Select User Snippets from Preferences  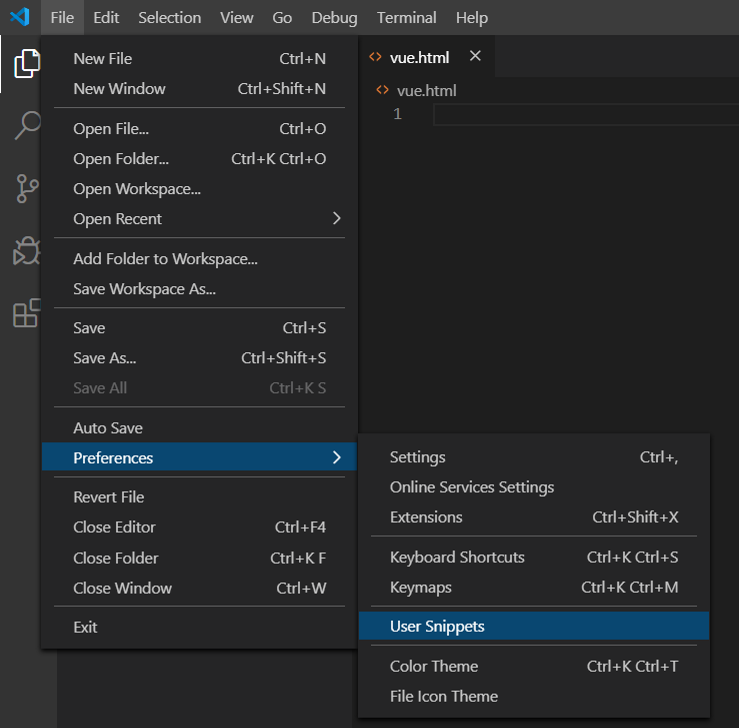[x=437, y=626]
